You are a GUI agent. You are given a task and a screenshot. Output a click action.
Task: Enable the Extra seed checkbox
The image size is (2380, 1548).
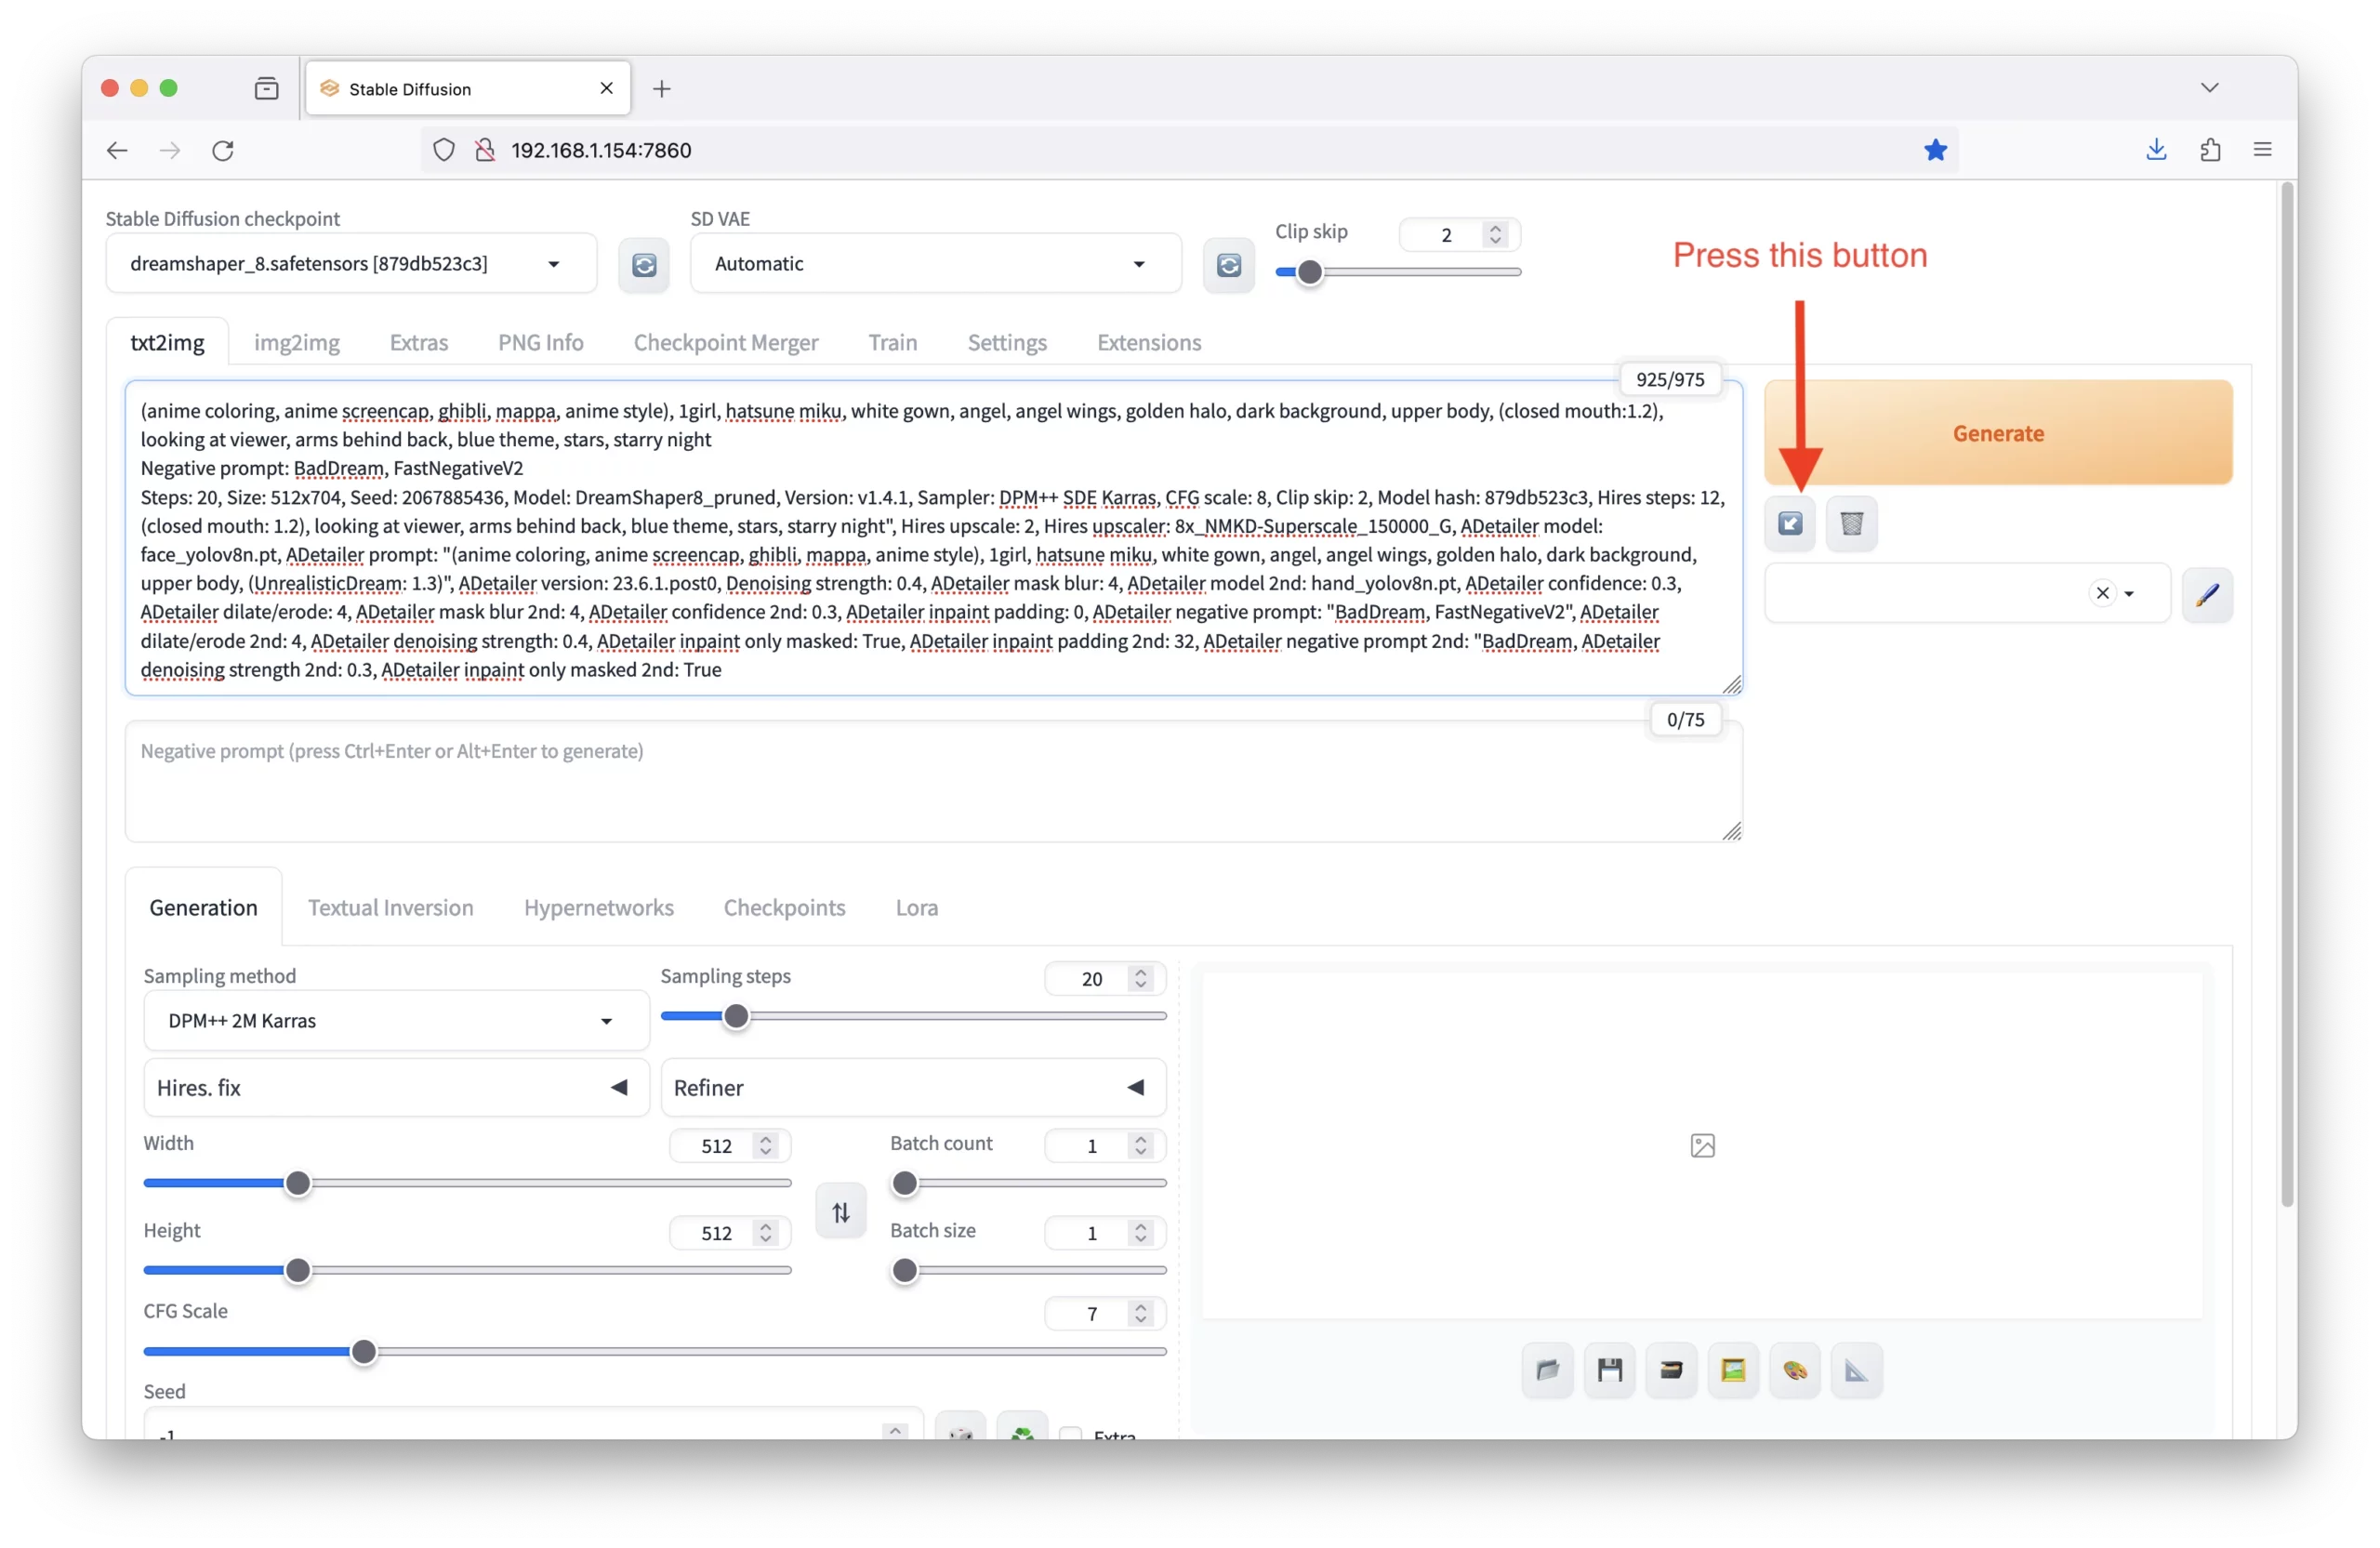coord(1070,1434)
